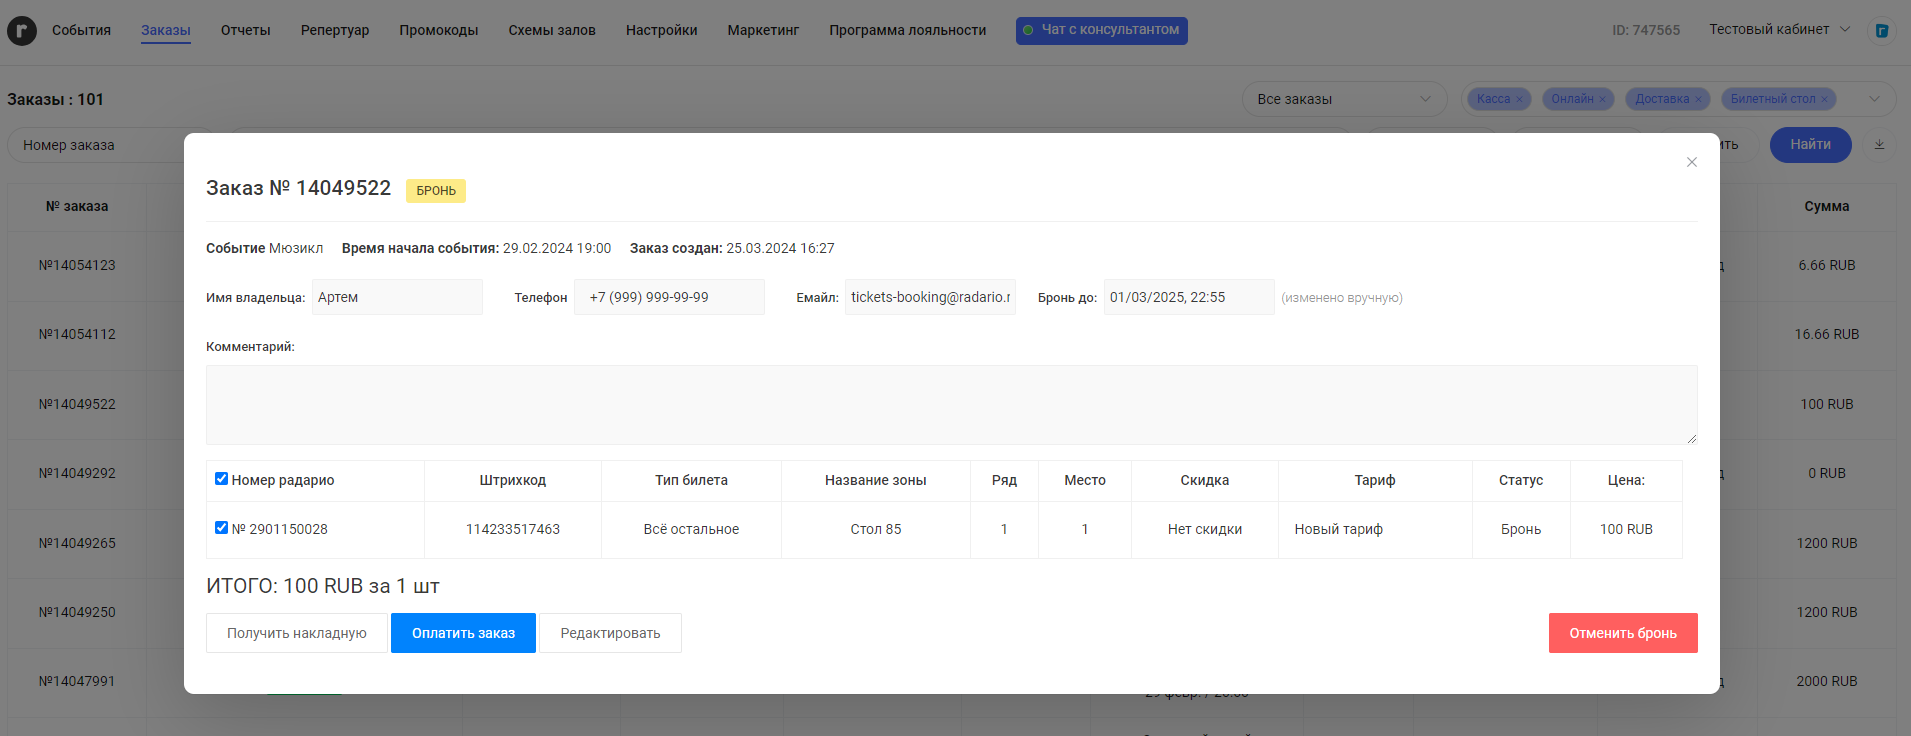Expand the sales channel tags dropdown arrow
This screenshot has height=736, width=1911.
[1874, 99]
